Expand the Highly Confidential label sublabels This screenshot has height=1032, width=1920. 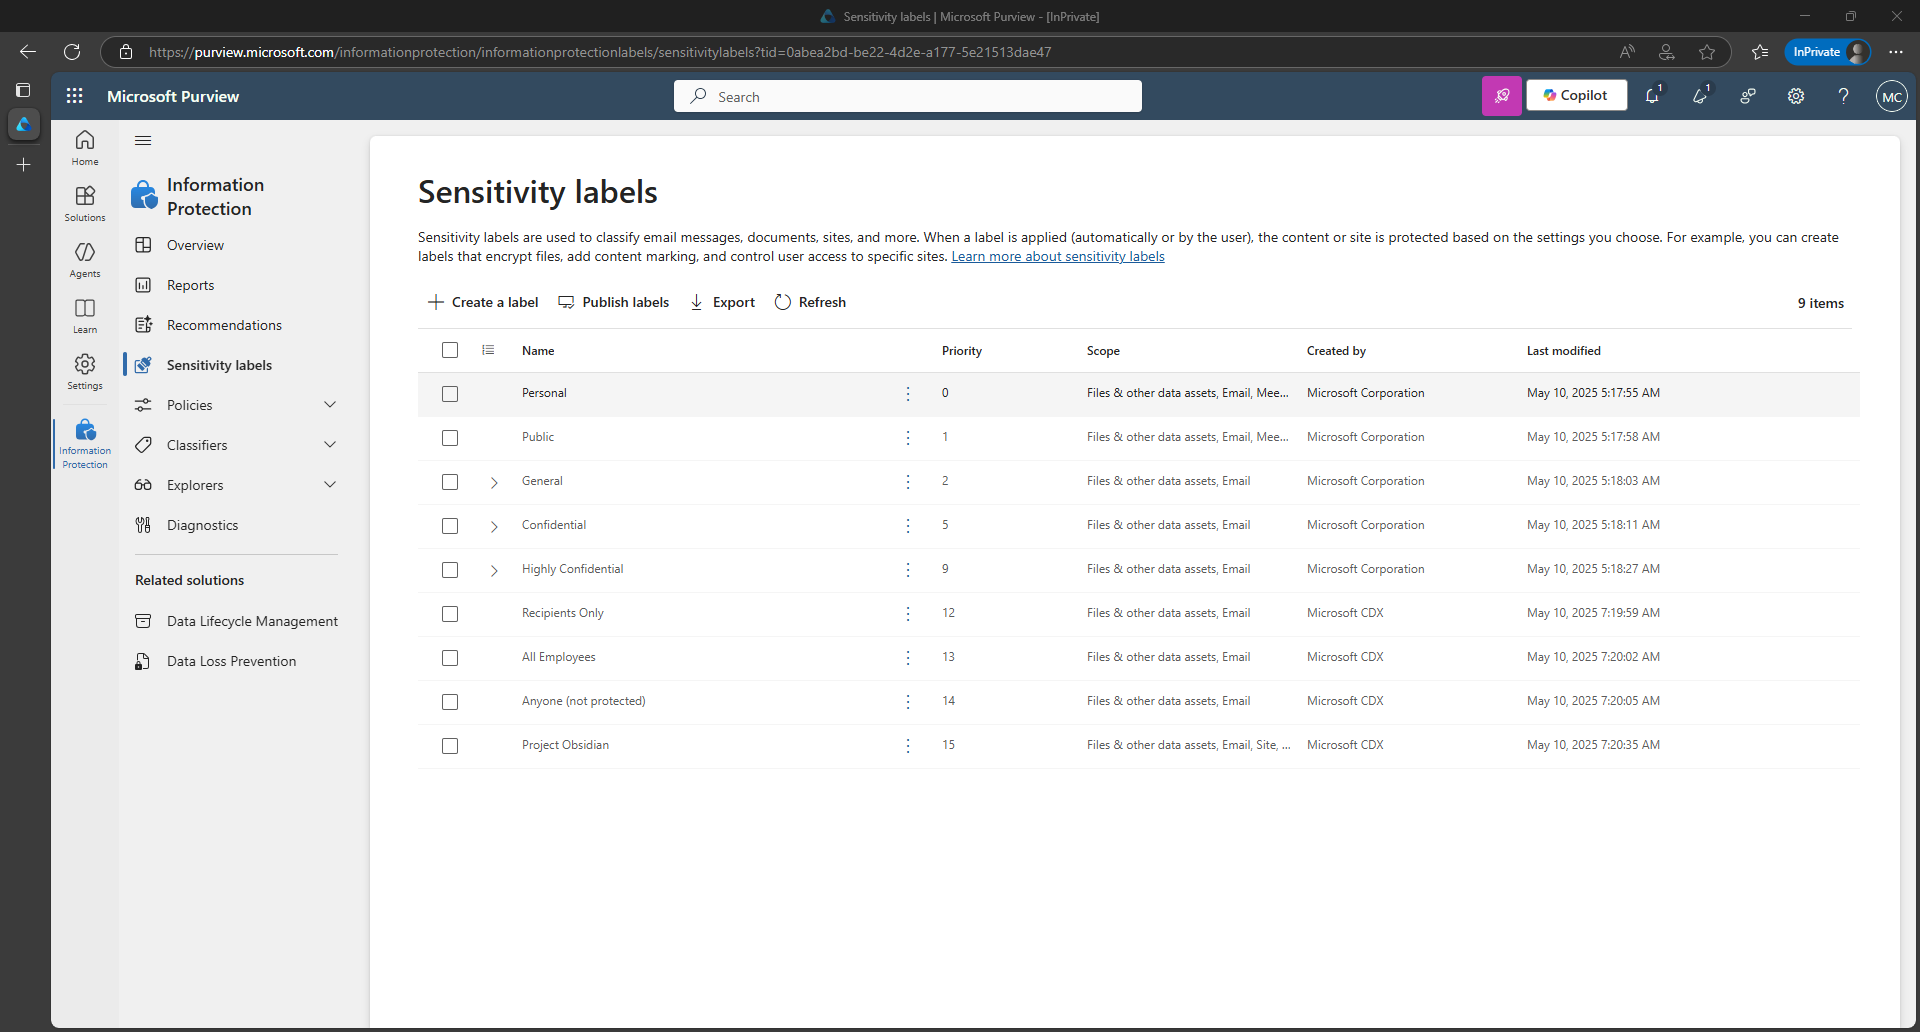[x=494, y=571]
